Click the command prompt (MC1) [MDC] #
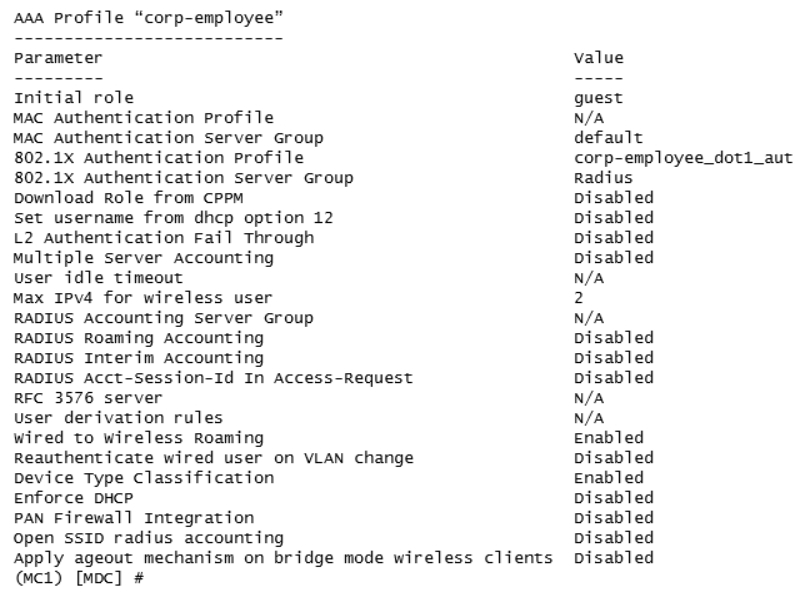 point(79,578)
